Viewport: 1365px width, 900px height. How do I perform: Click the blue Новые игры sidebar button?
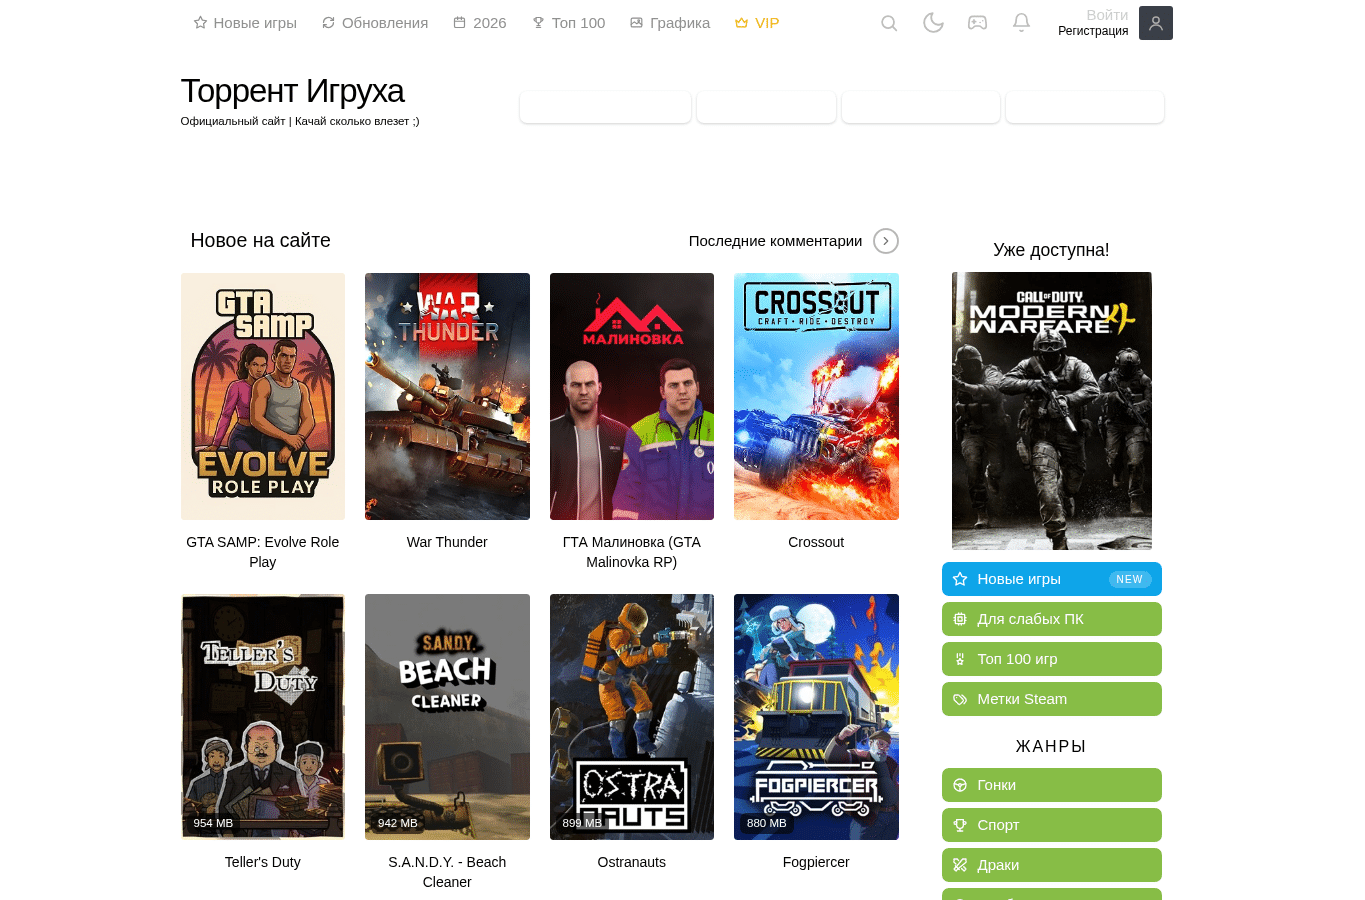(x=1052, y=579)
